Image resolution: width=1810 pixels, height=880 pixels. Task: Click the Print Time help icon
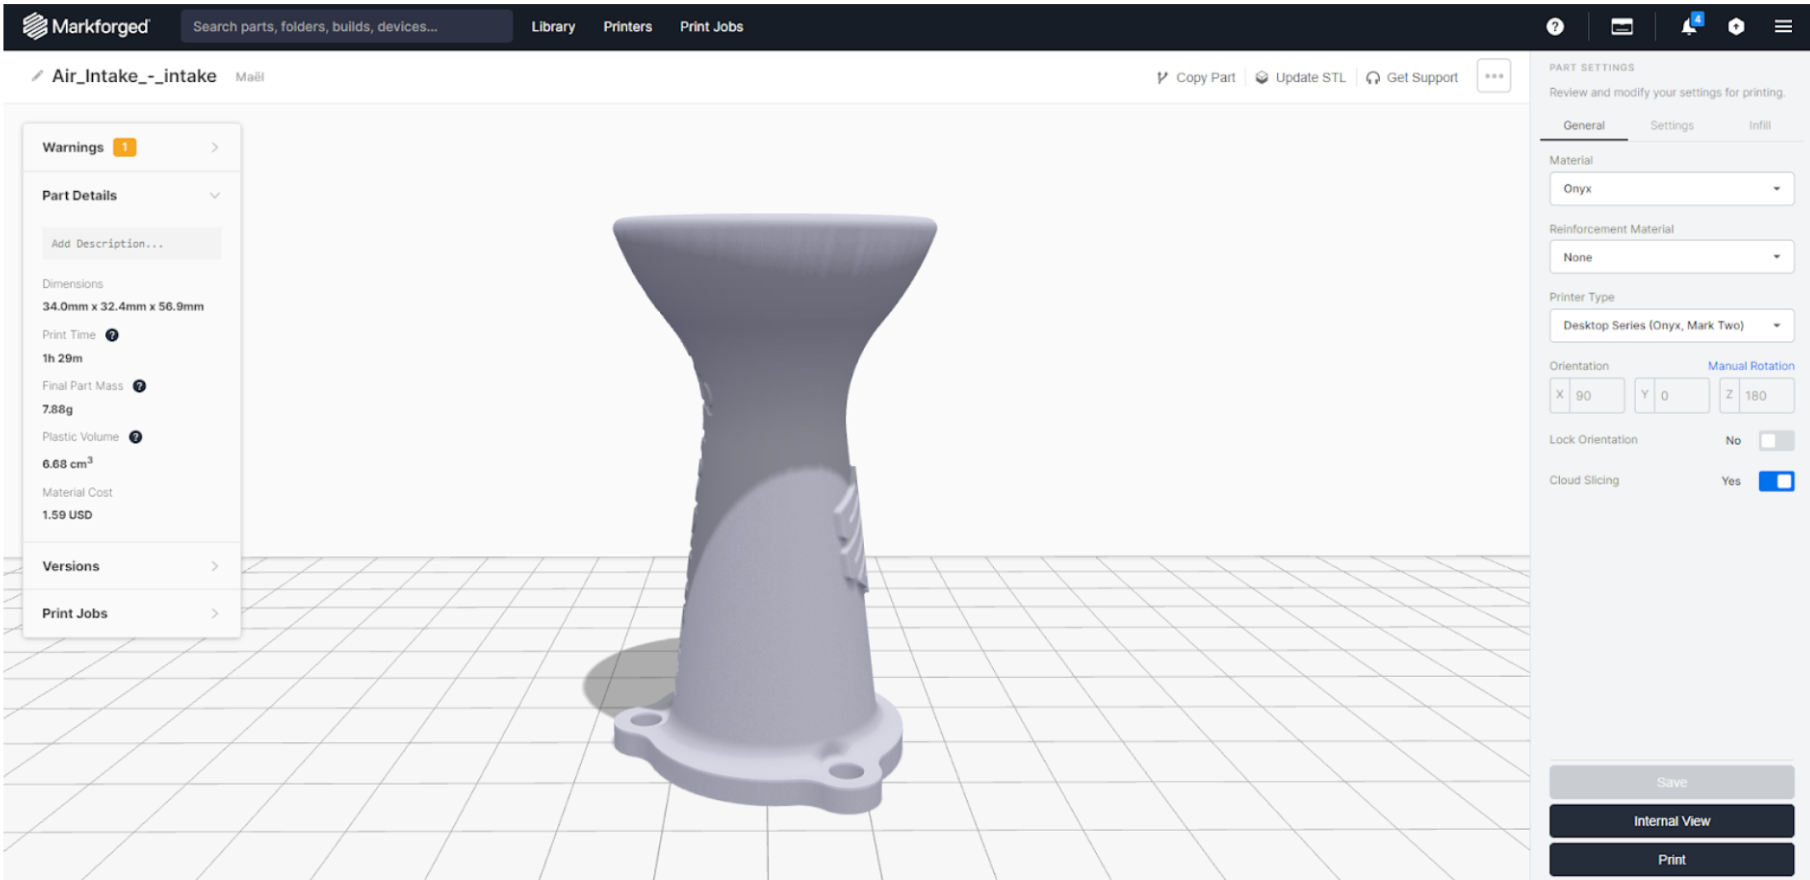point(112,335)
